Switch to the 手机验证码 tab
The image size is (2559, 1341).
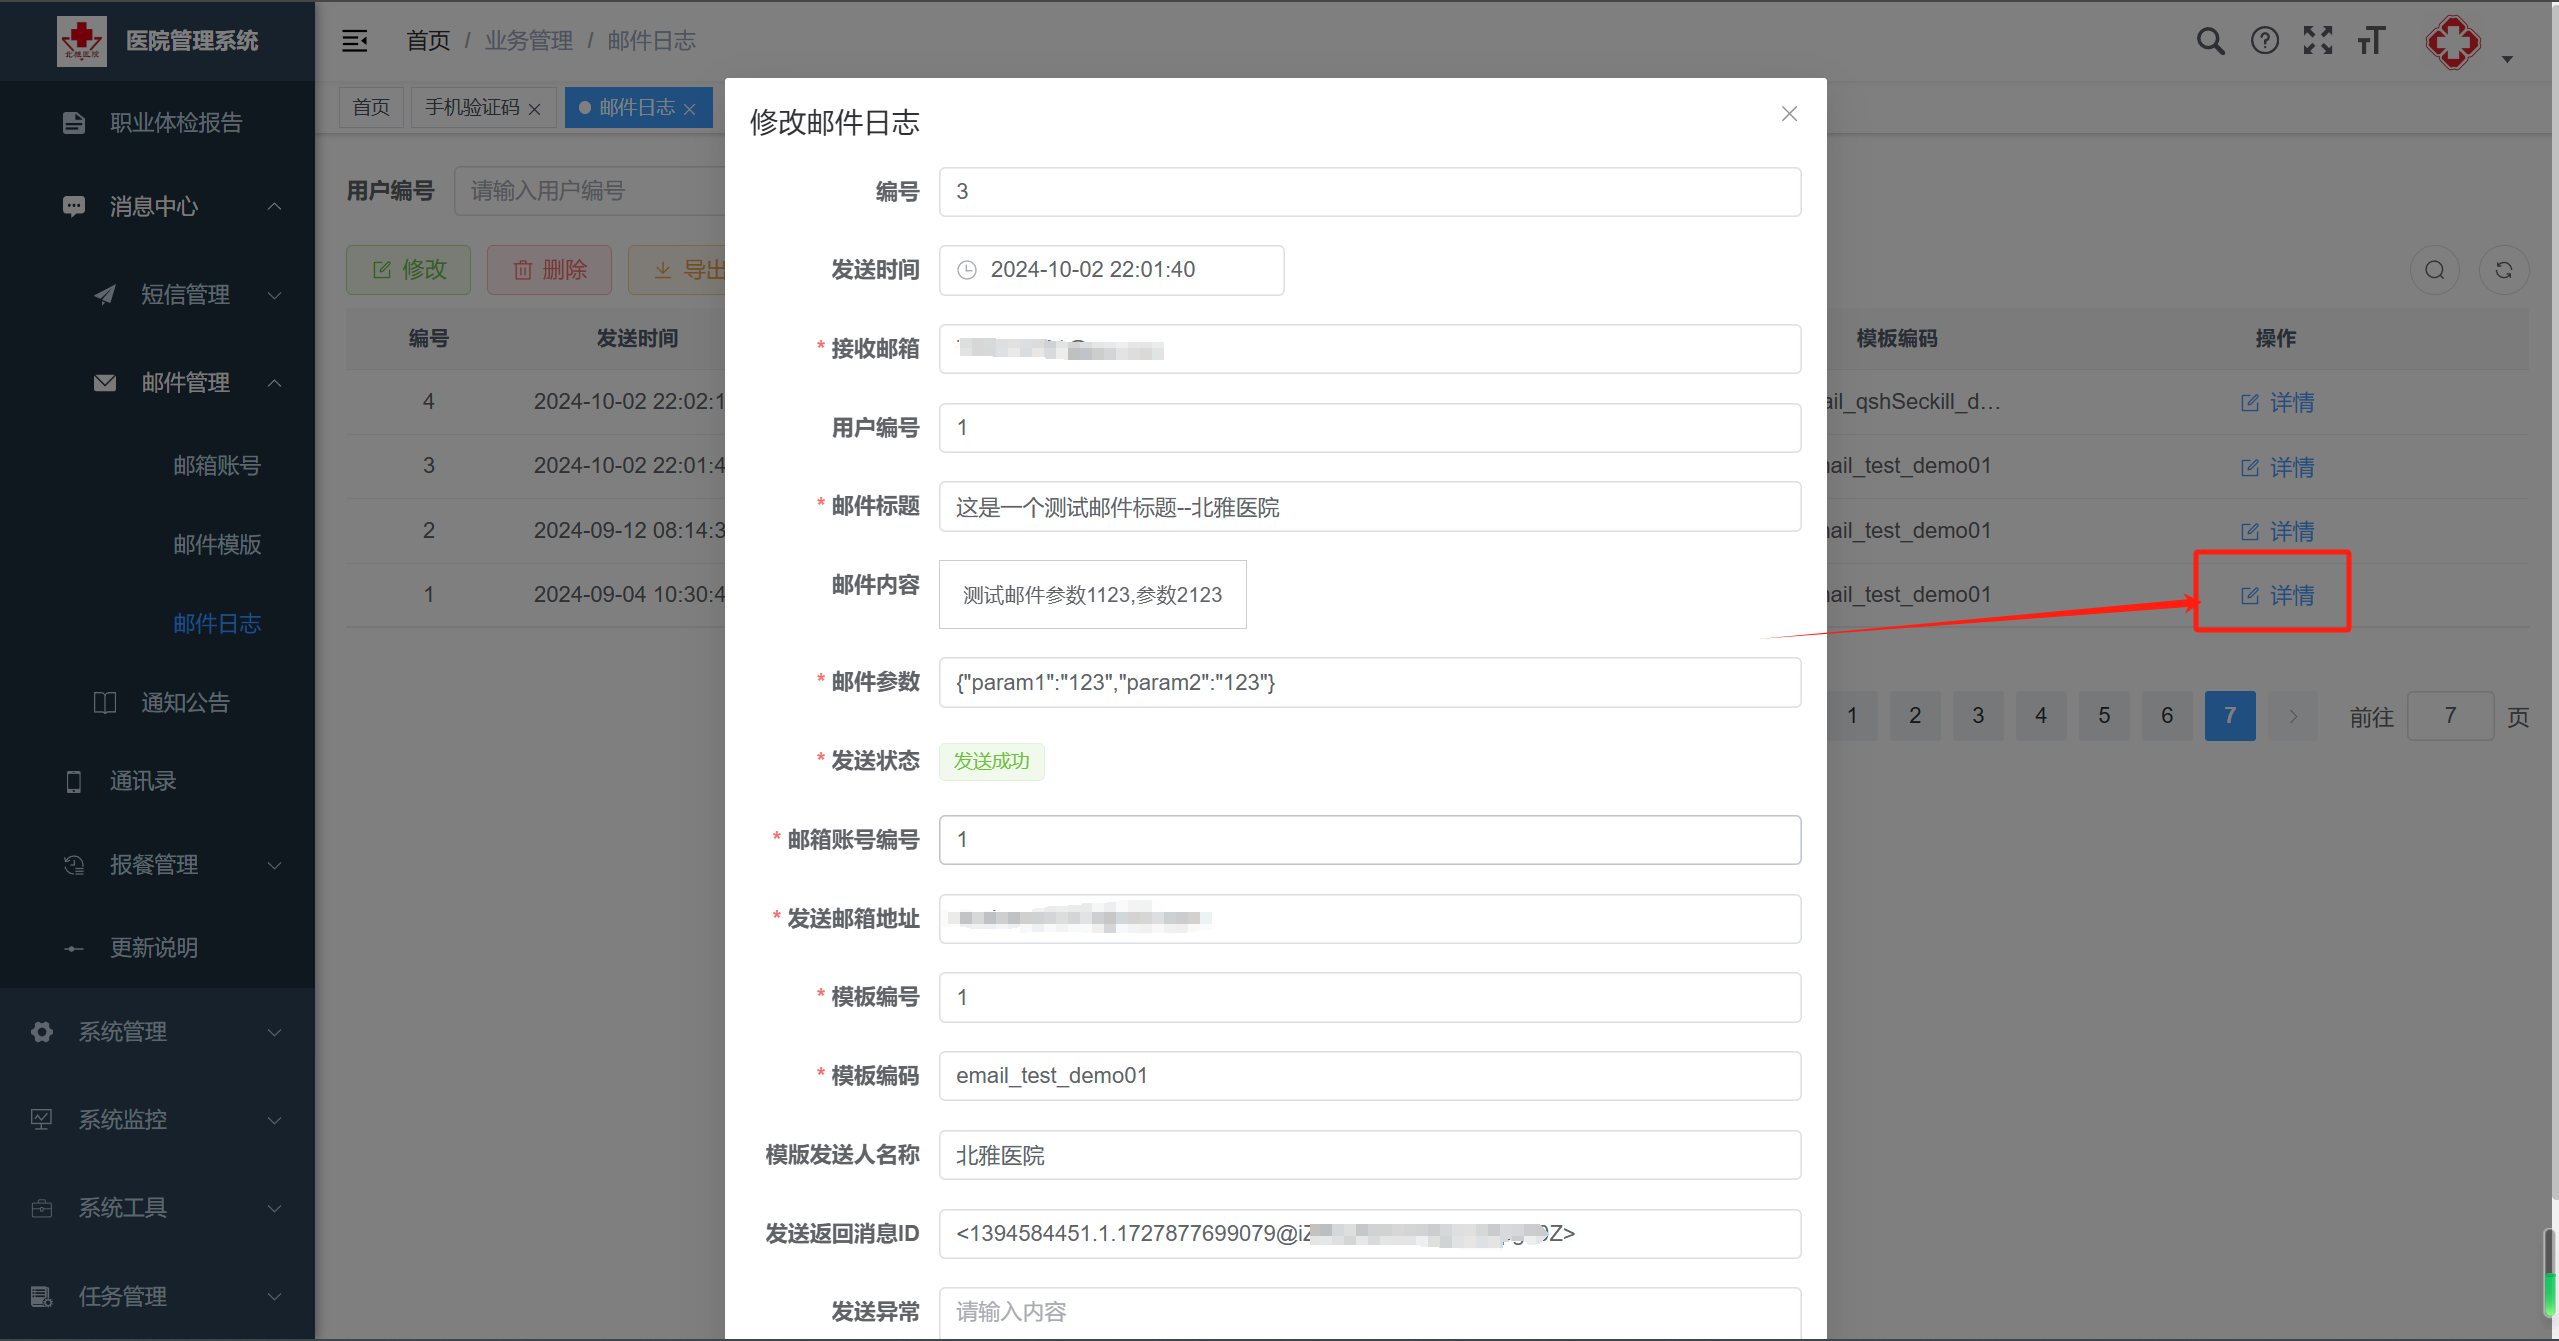point(472,108)
